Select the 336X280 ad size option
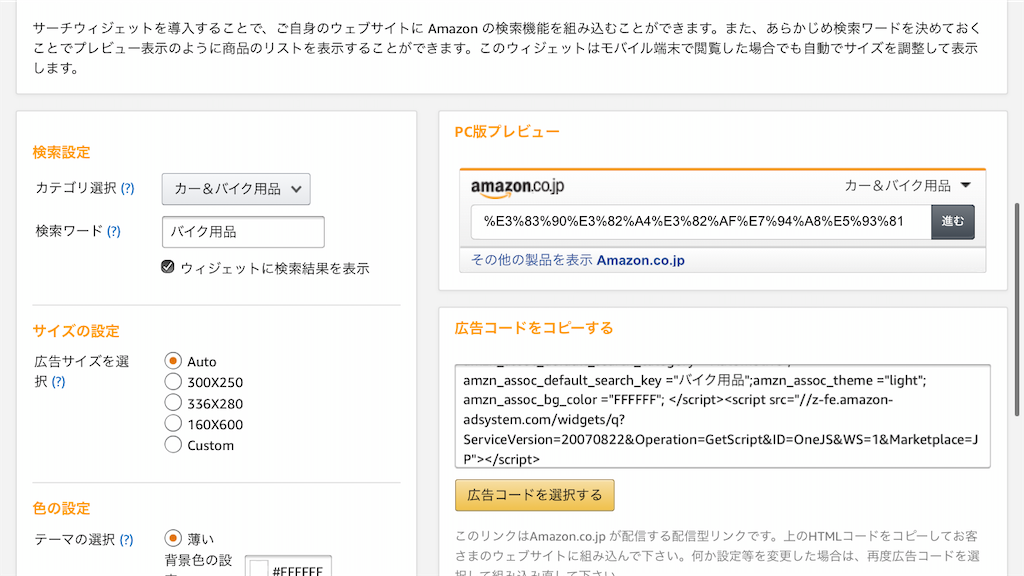Viewport: 1024px width, 576px height. pyautogui.click(x=173, y=402)
